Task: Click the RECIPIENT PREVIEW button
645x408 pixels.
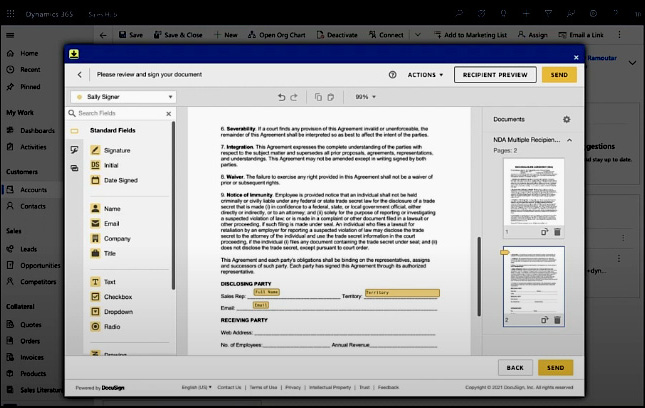Action: coord(495,75)
